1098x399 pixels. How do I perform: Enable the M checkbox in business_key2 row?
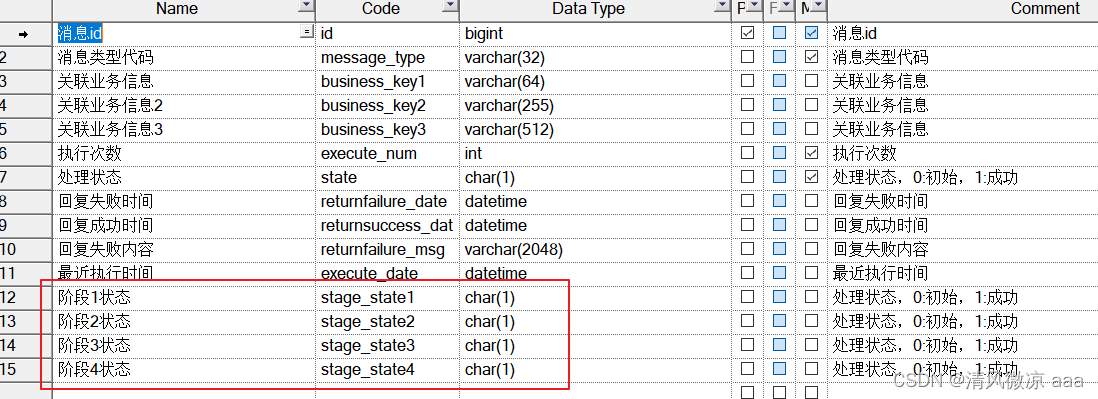(811, 104)
